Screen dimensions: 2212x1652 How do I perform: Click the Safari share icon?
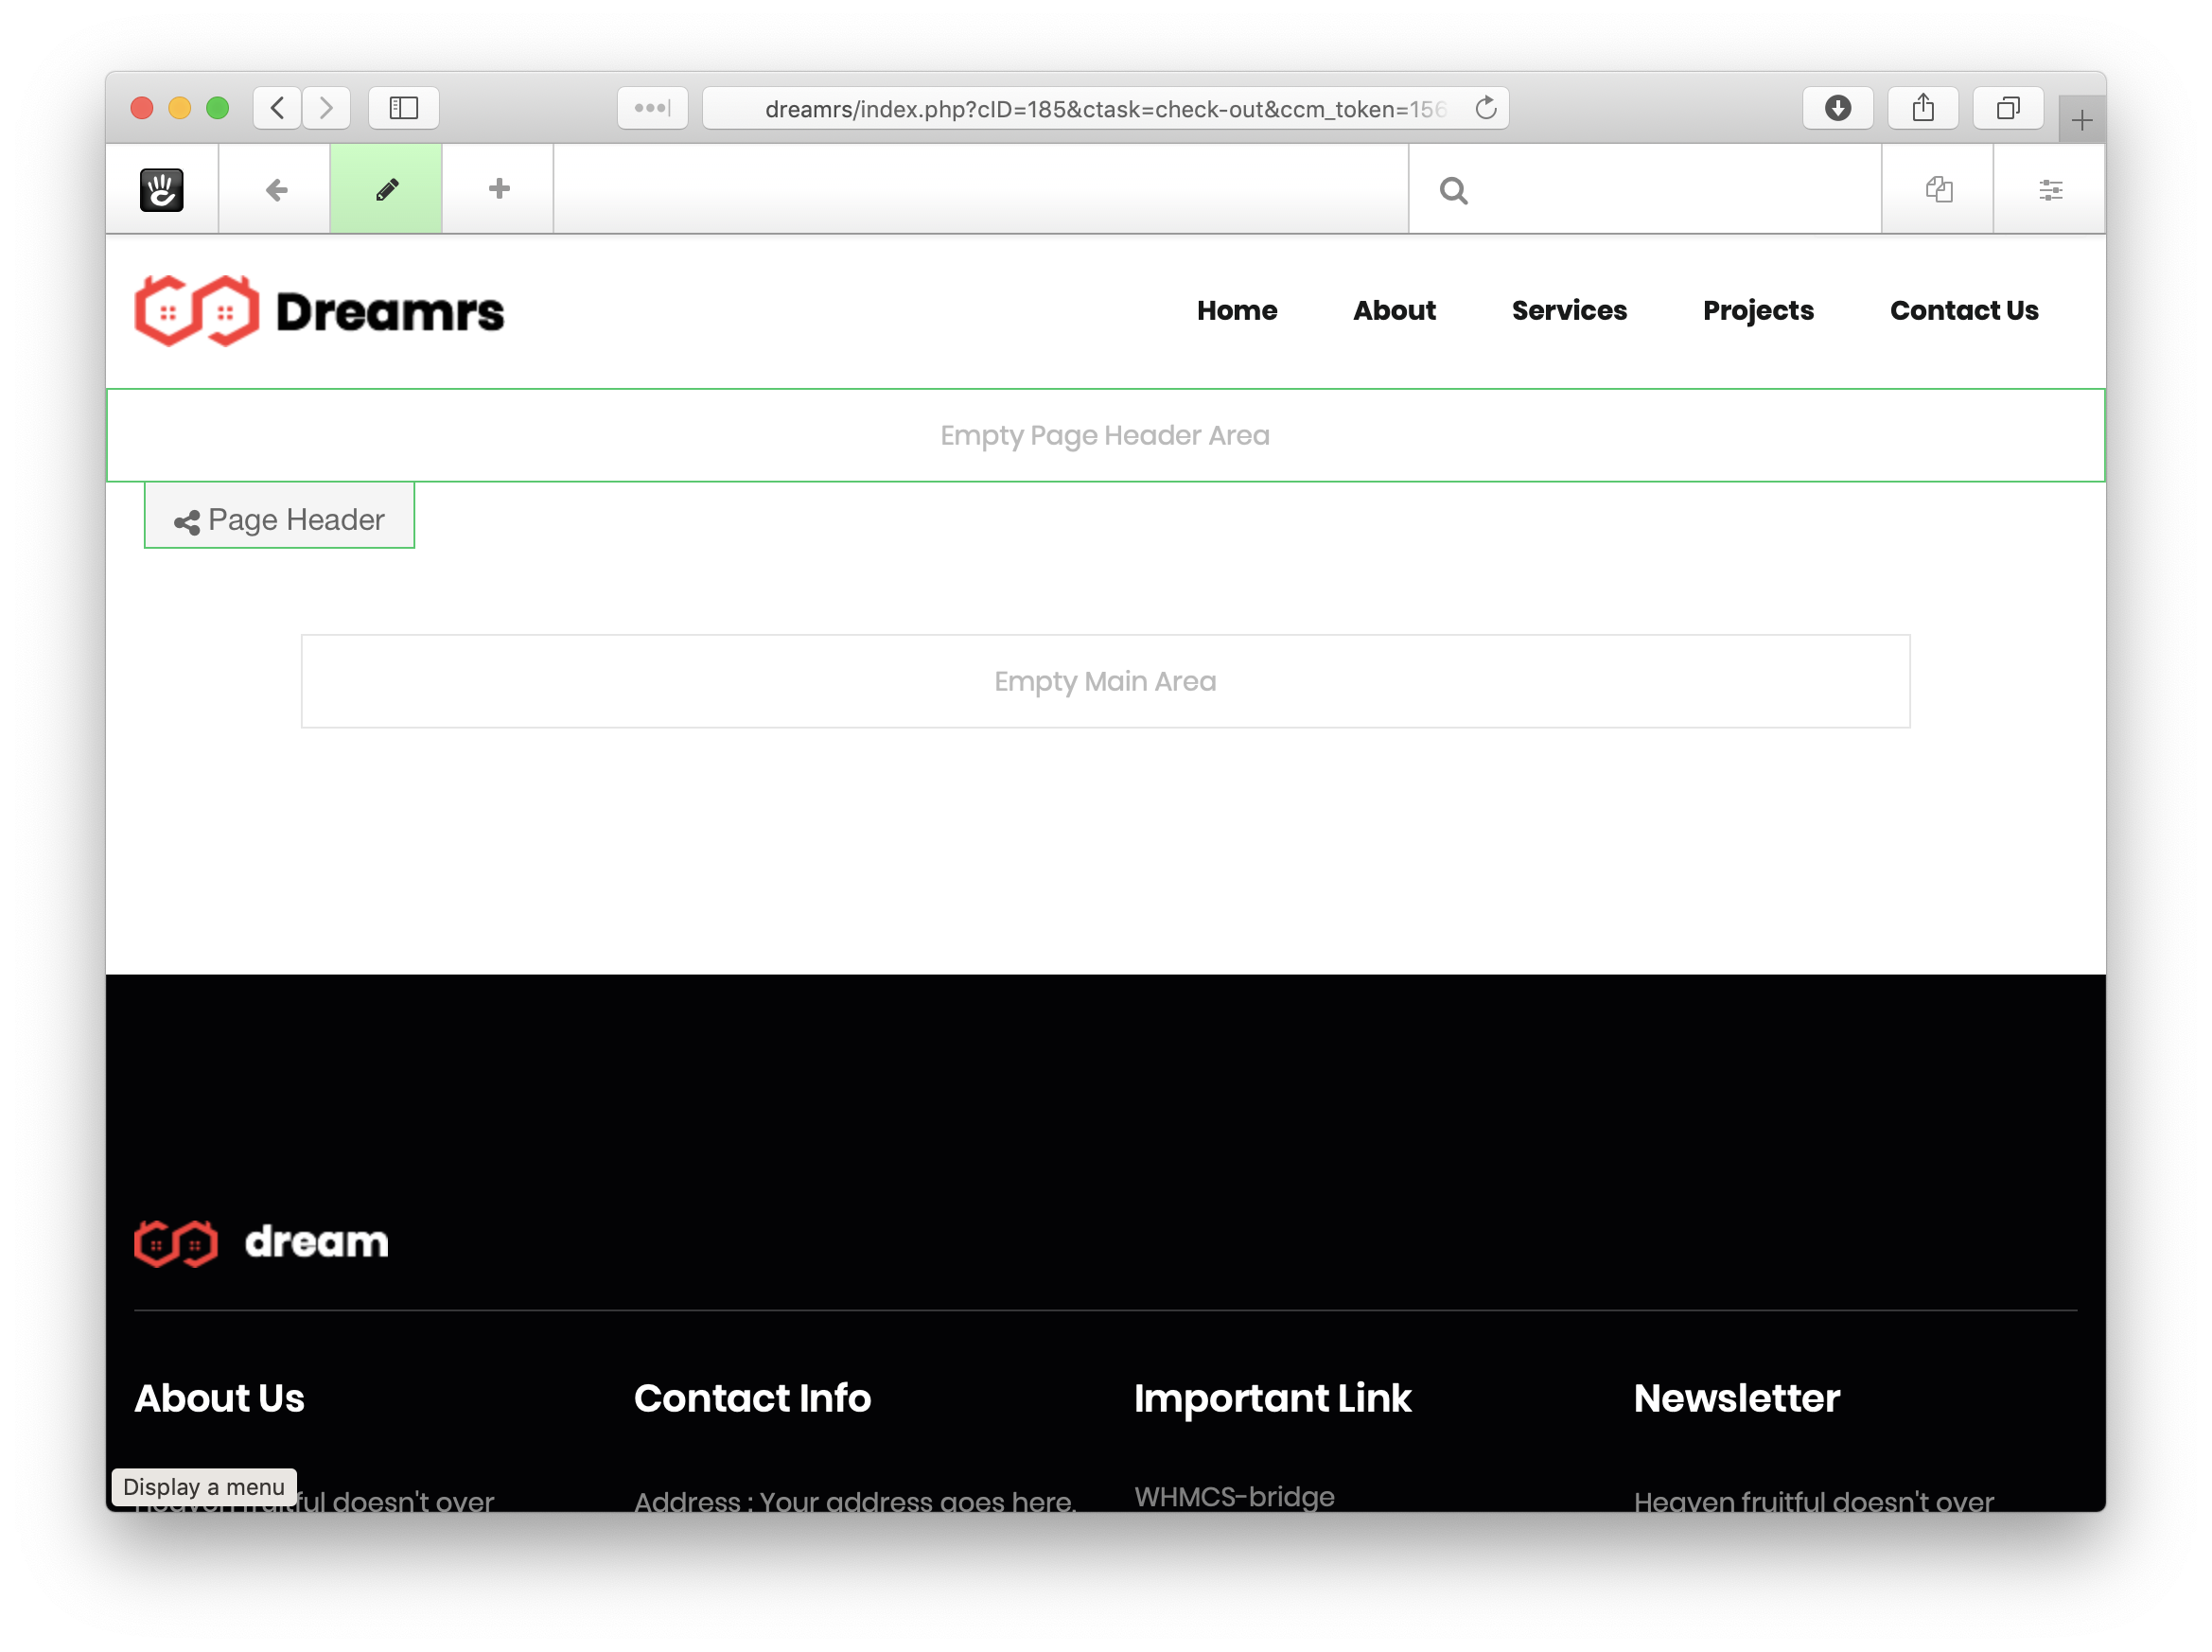(1922, 108)
